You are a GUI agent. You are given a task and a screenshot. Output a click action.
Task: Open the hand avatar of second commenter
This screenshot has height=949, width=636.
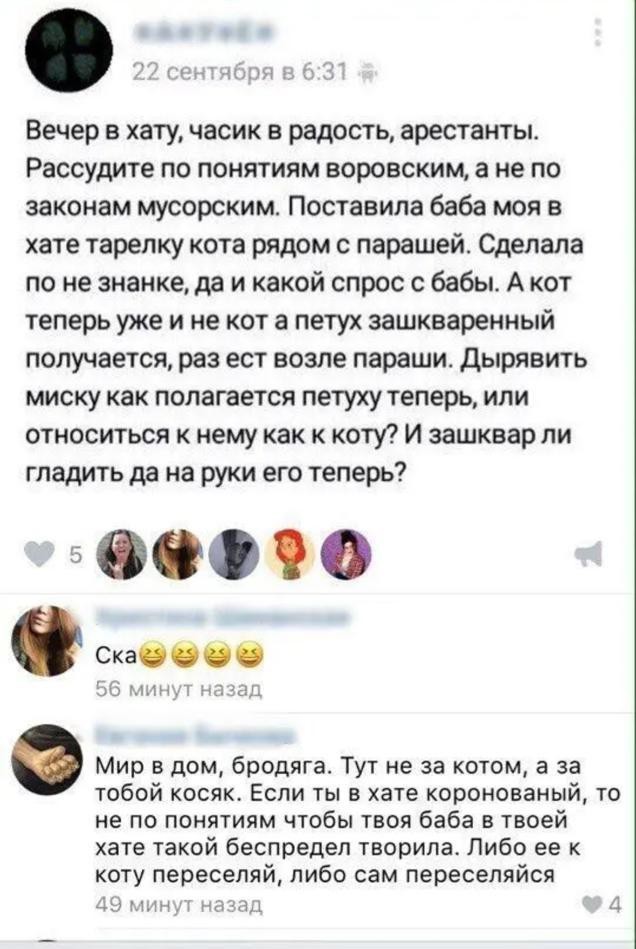pyautogui.click(x=47, y=760)
